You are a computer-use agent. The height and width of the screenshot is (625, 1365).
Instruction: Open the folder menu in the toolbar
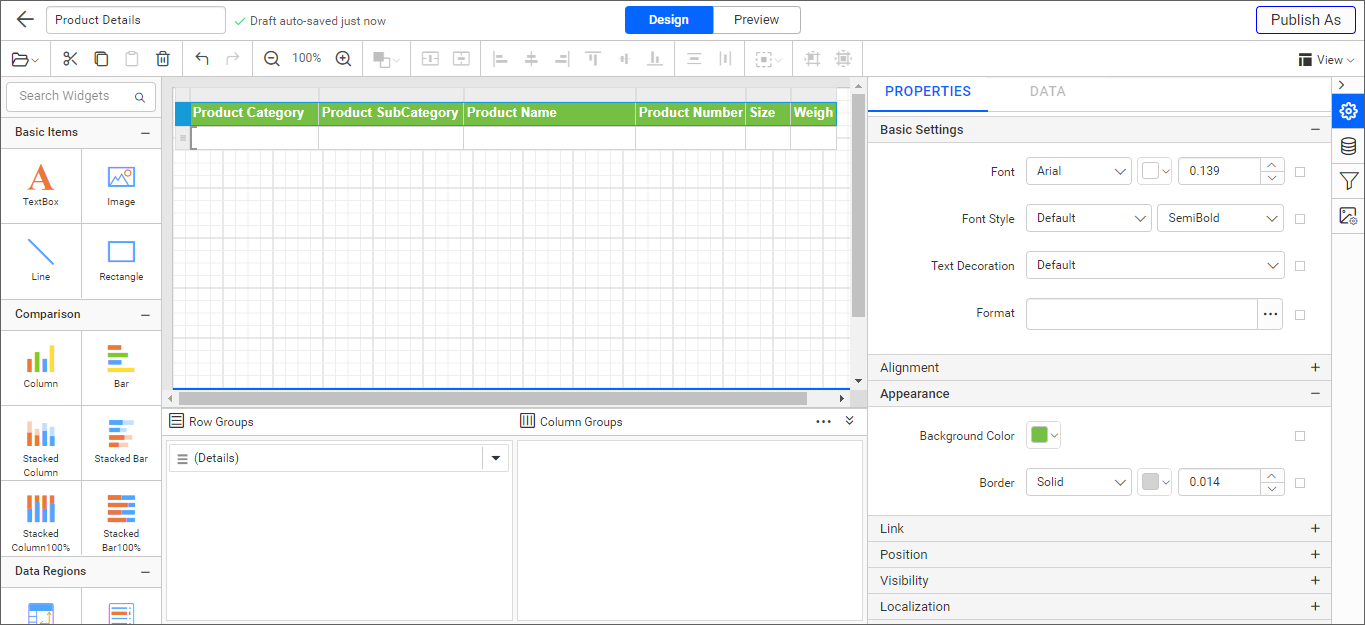click(26, 59)
